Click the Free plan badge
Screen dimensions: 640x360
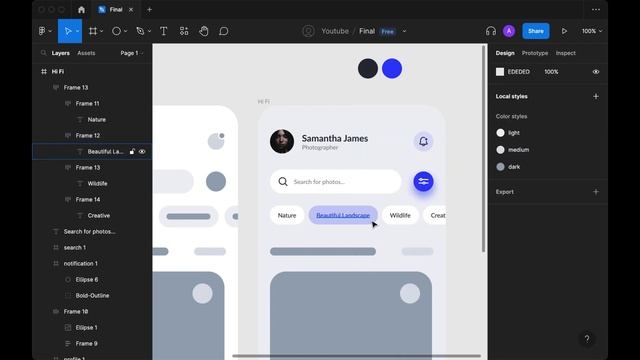(387, 31)
